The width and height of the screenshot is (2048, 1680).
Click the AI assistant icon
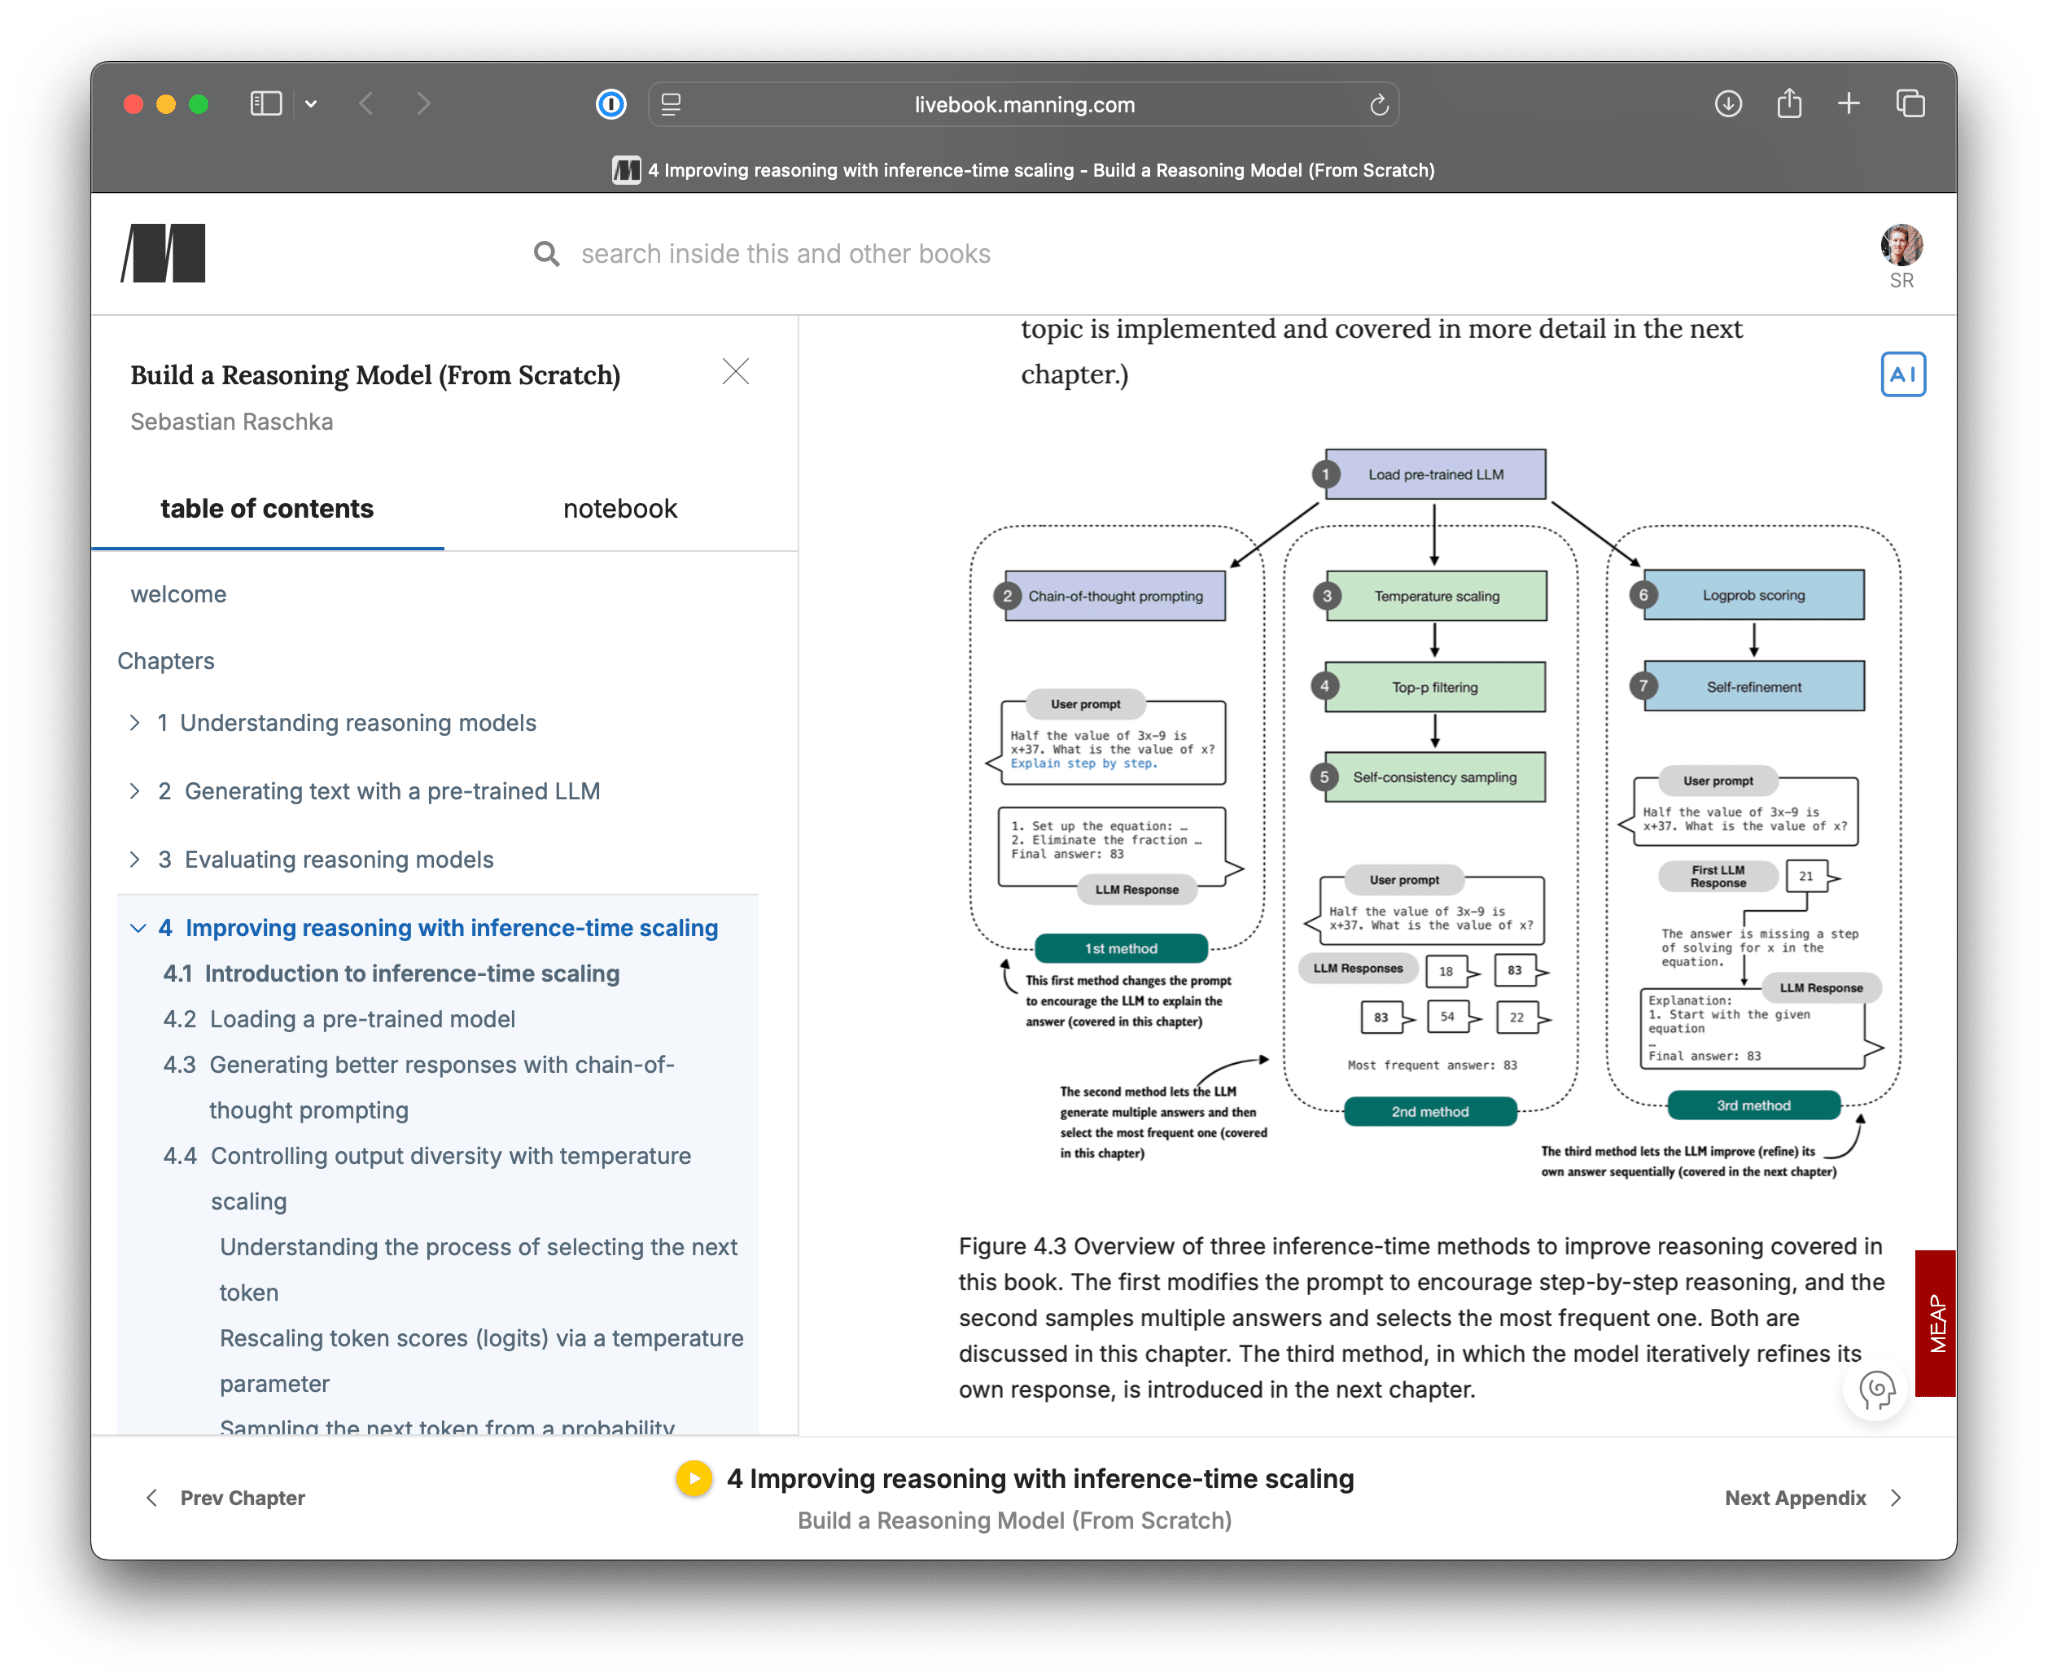(1902, 374)
